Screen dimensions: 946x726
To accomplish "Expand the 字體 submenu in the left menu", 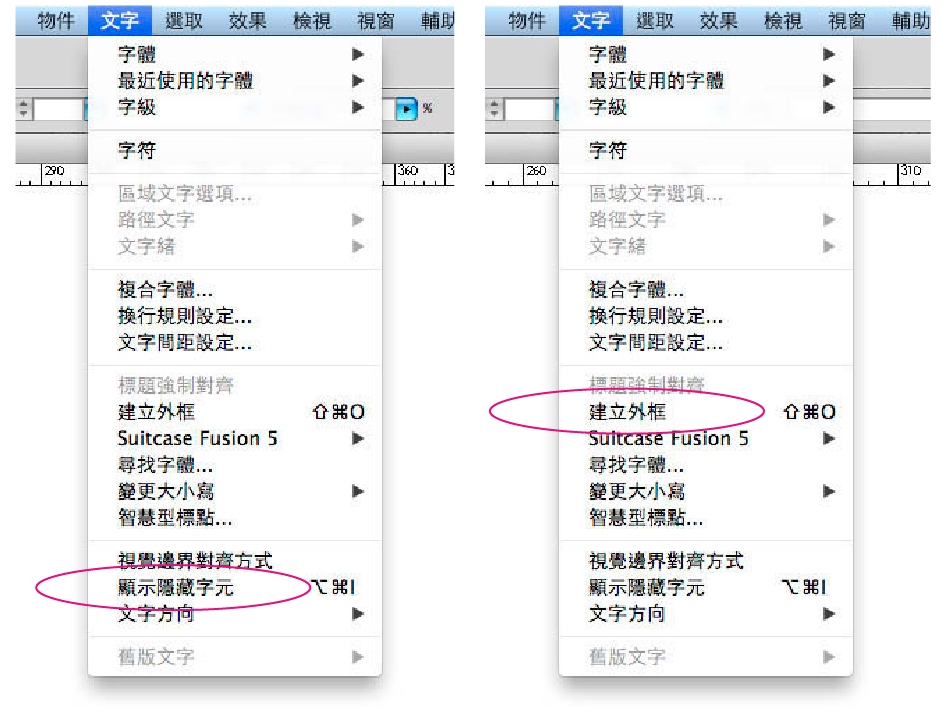I will click(235, 54).
